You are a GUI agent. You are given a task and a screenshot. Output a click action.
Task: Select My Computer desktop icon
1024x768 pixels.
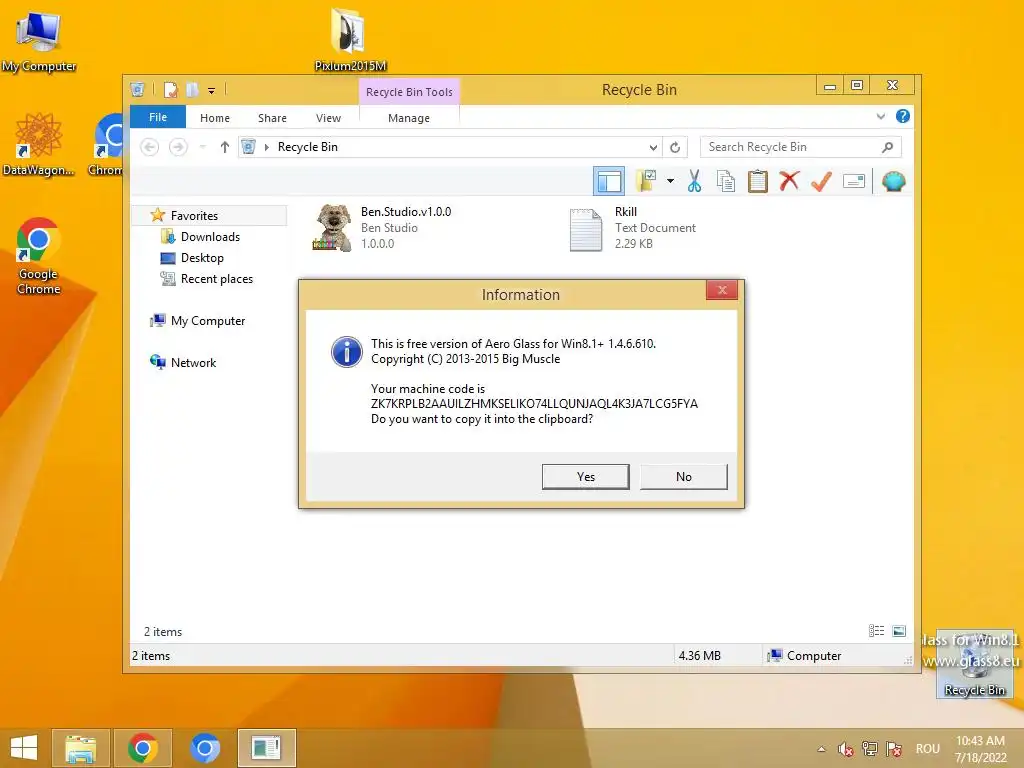pyautogui.click(x=39, y=42)
